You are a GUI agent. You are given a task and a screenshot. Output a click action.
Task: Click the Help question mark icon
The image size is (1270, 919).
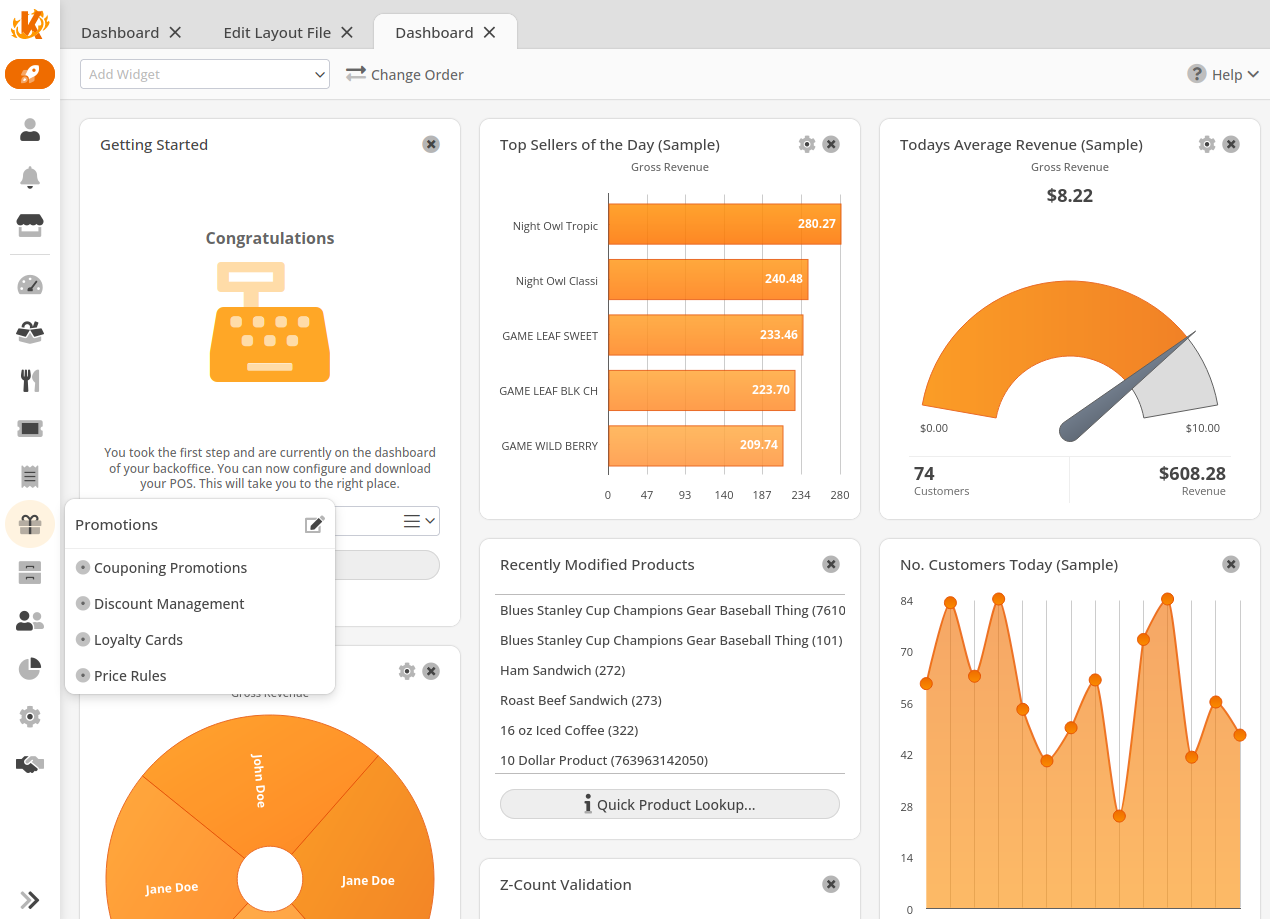(1197, 74)
